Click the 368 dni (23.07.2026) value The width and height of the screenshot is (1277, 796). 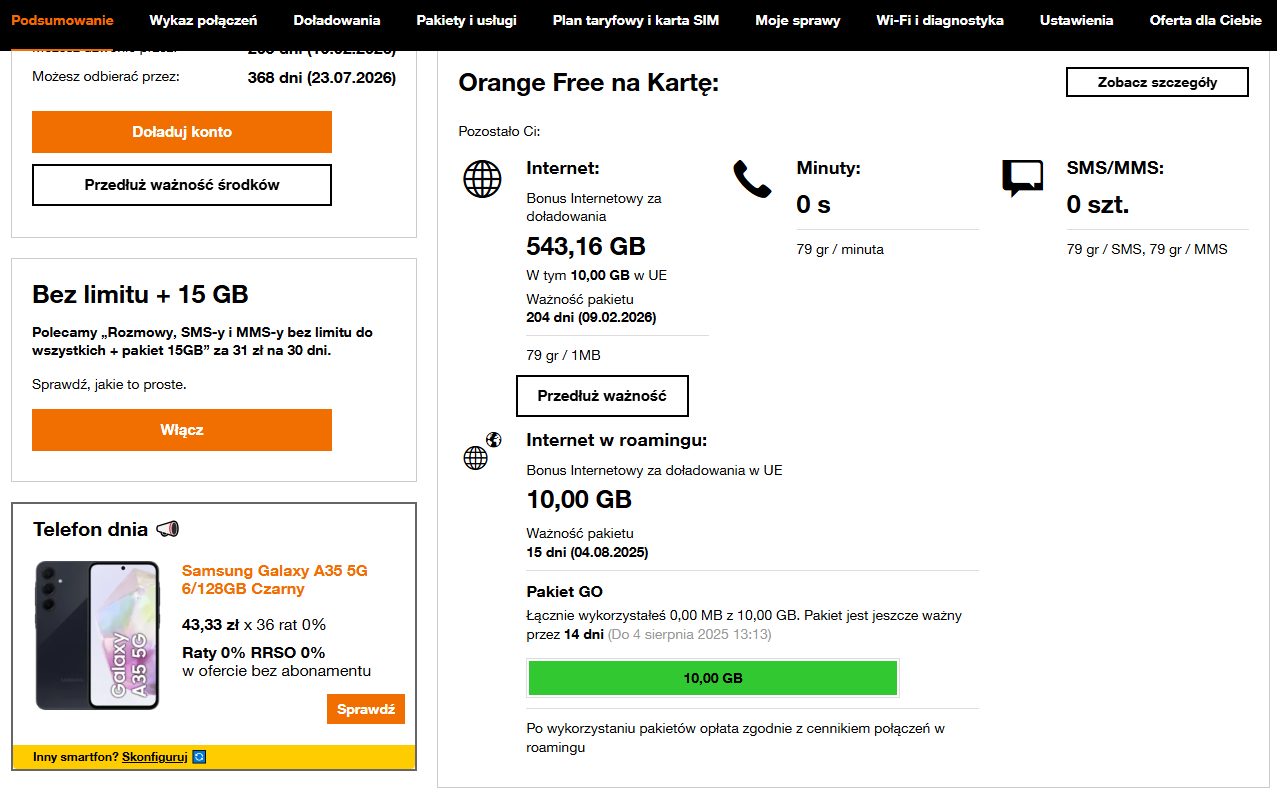tap(322, 78)
